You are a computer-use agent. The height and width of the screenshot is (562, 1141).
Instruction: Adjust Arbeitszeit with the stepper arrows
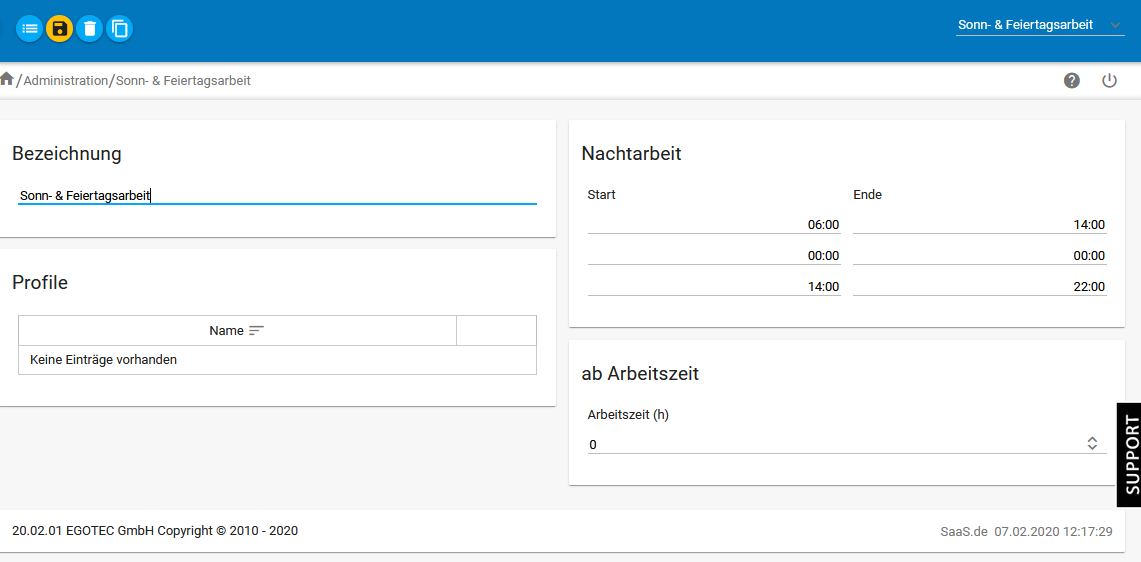pyautogui.click(x=1092, y=443)
